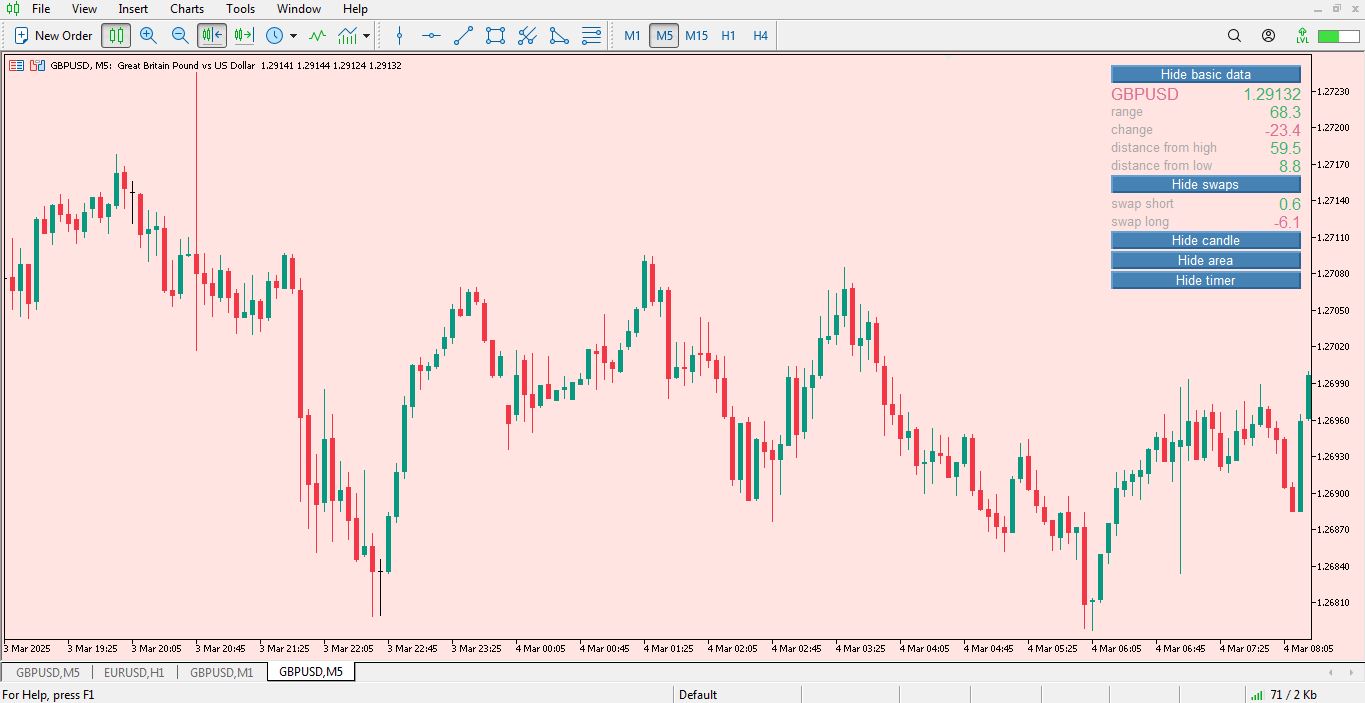Expand the timeframe clock dropdown arrow
The height and width of the screenshot is (703, 1365).
[x=293, y=36]
